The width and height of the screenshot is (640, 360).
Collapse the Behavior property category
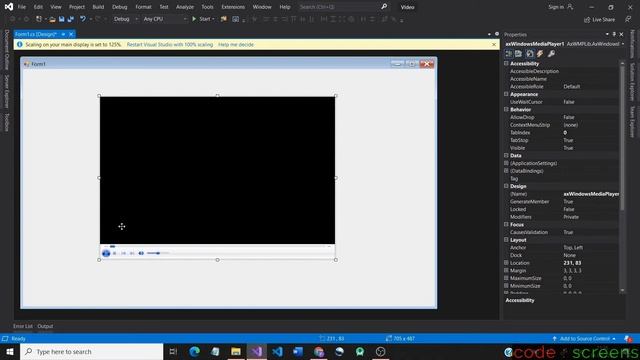(506, 109)
